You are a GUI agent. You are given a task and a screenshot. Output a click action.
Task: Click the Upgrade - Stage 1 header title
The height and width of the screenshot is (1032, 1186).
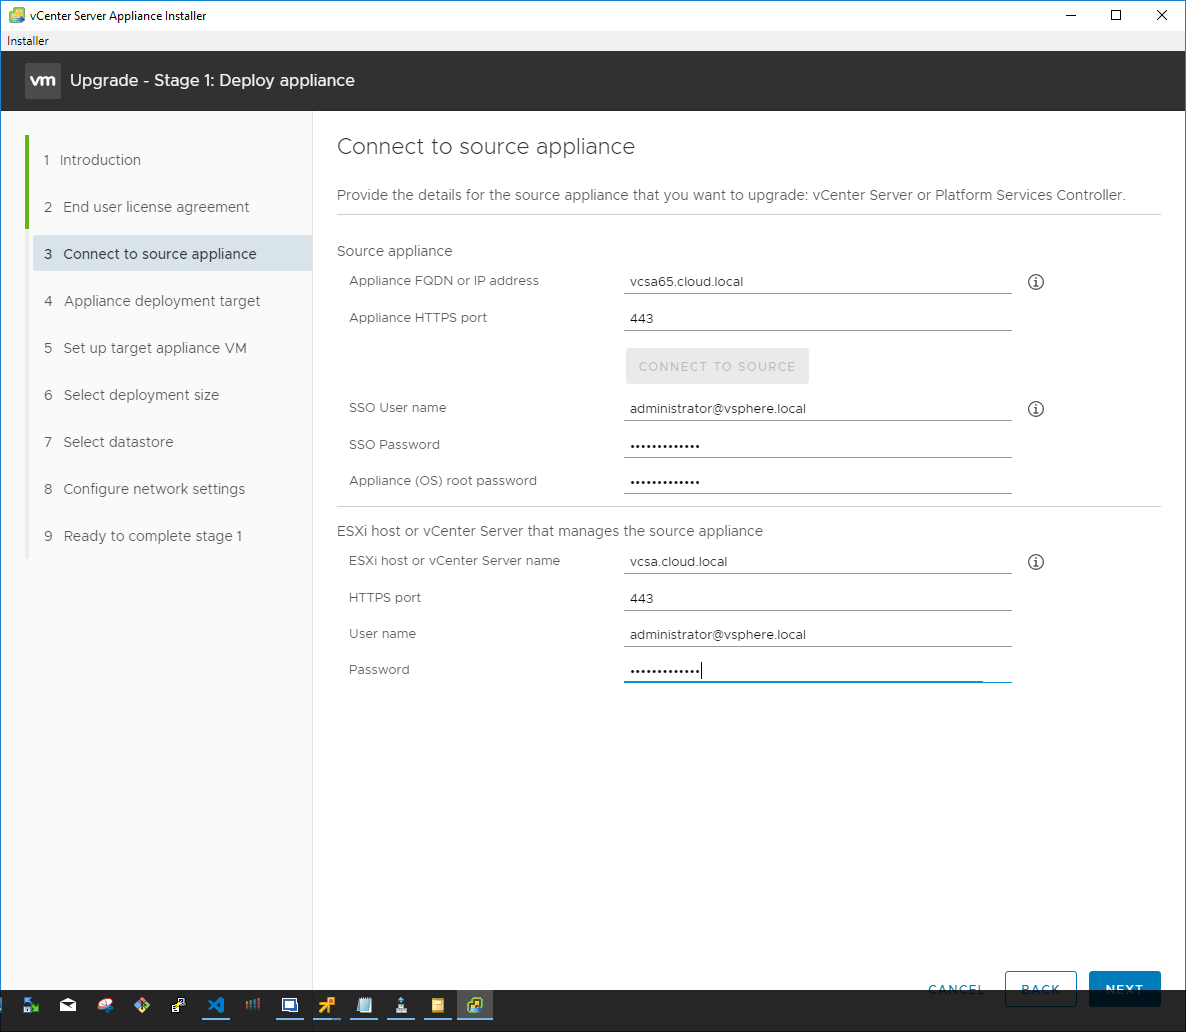click(x=212, y=80)
